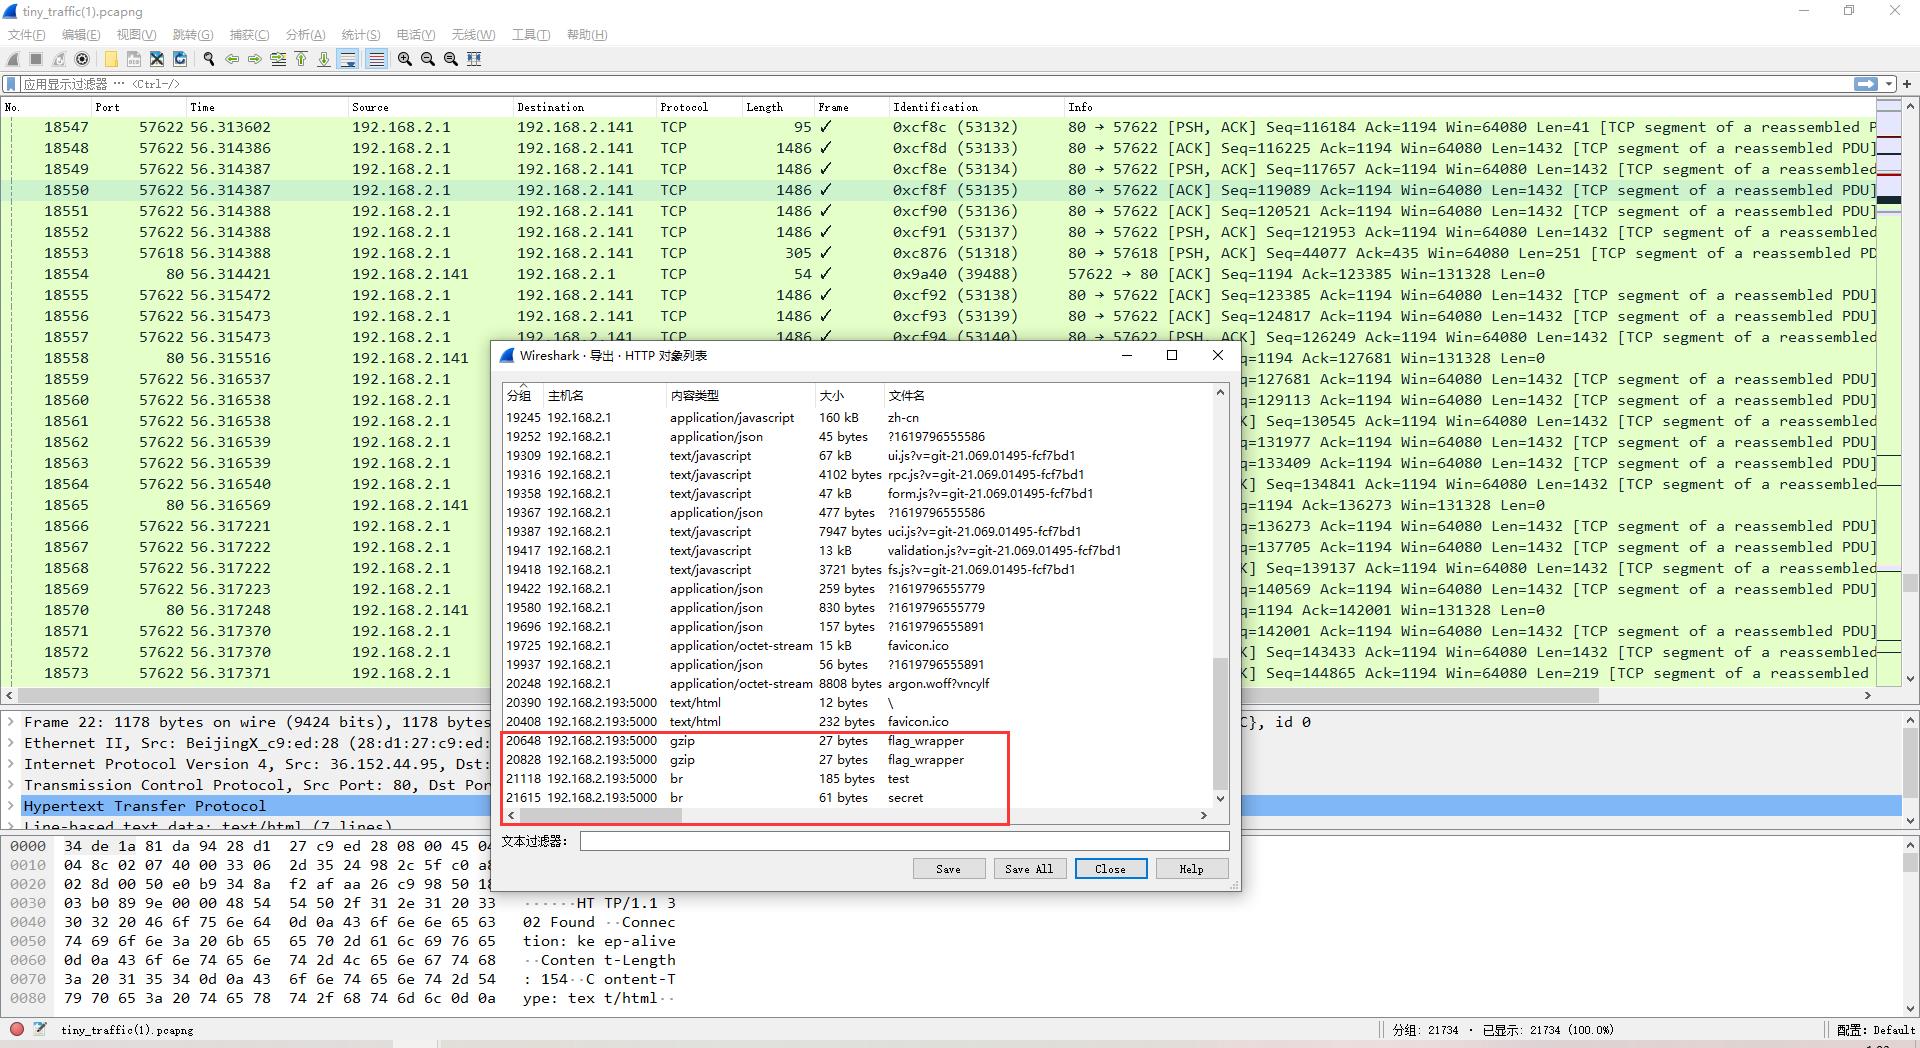Viewport: 1920px width, 1048px height.
Task: Click the Close button of export dialog
Action: (x=1110, y=869)
